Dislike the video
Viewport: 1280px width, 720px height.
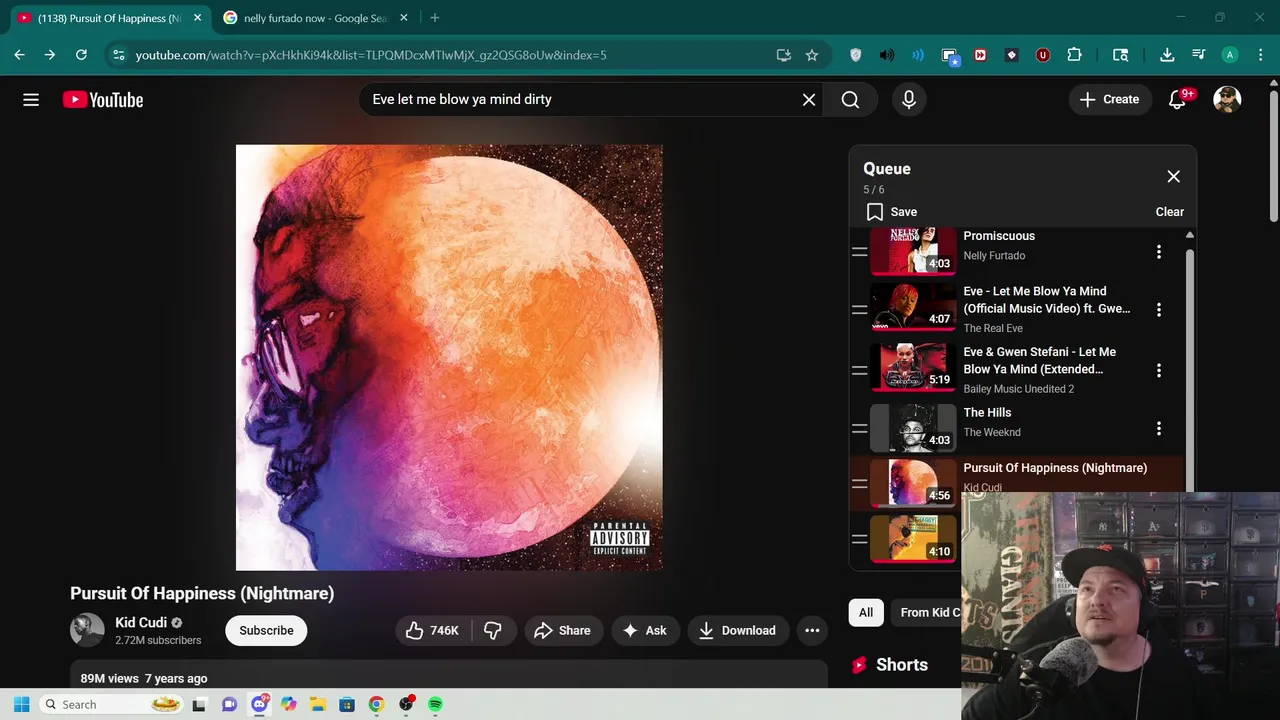(x=493, y=631)
